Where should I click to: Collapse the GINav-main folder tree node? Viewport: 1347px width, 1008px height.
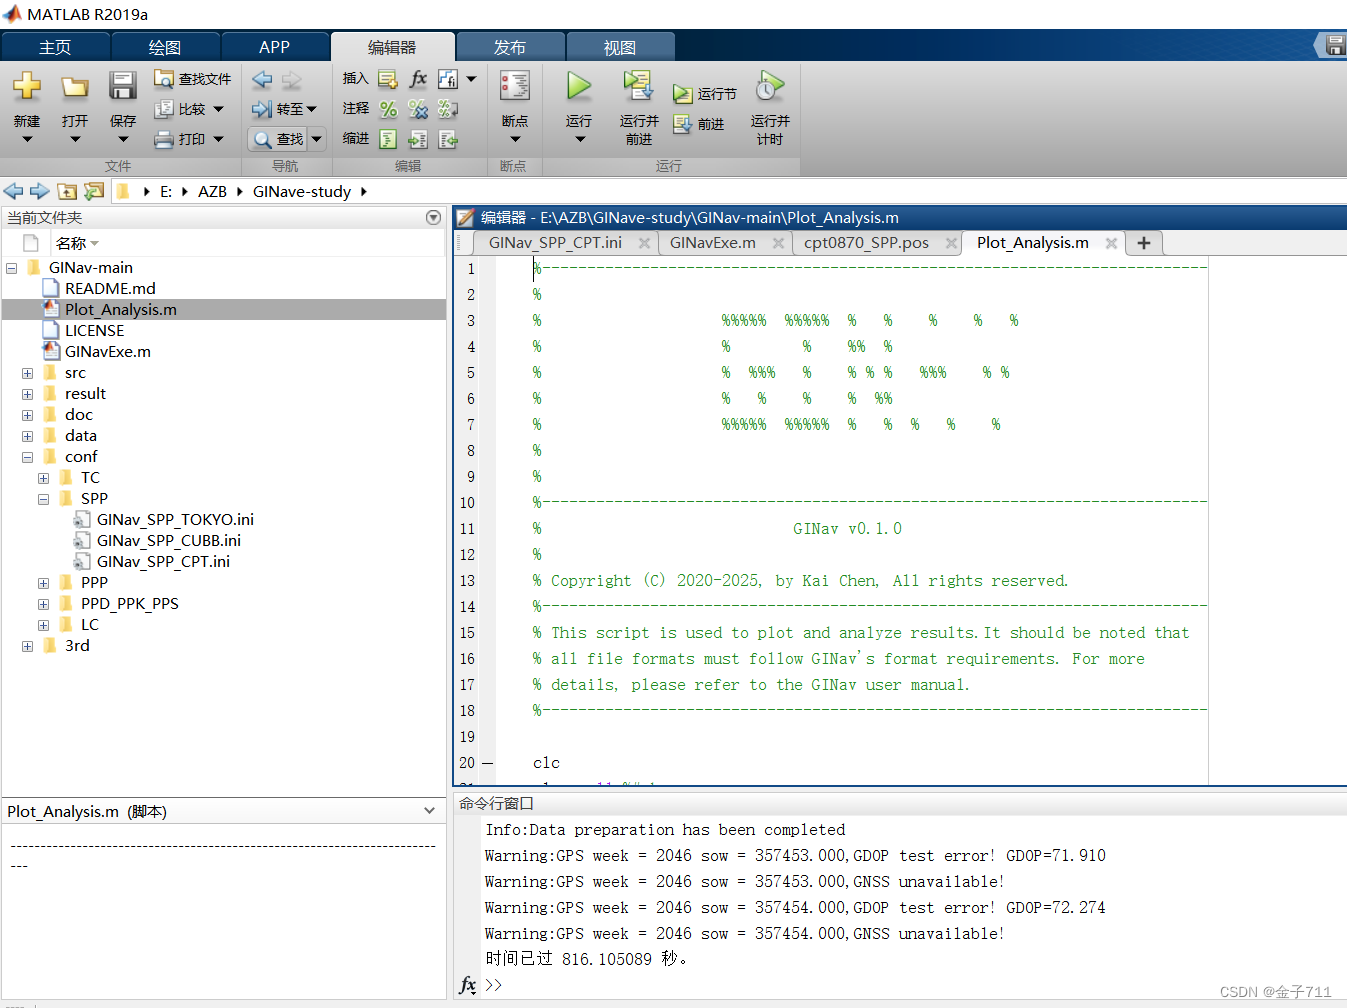[x=12, y=268]
